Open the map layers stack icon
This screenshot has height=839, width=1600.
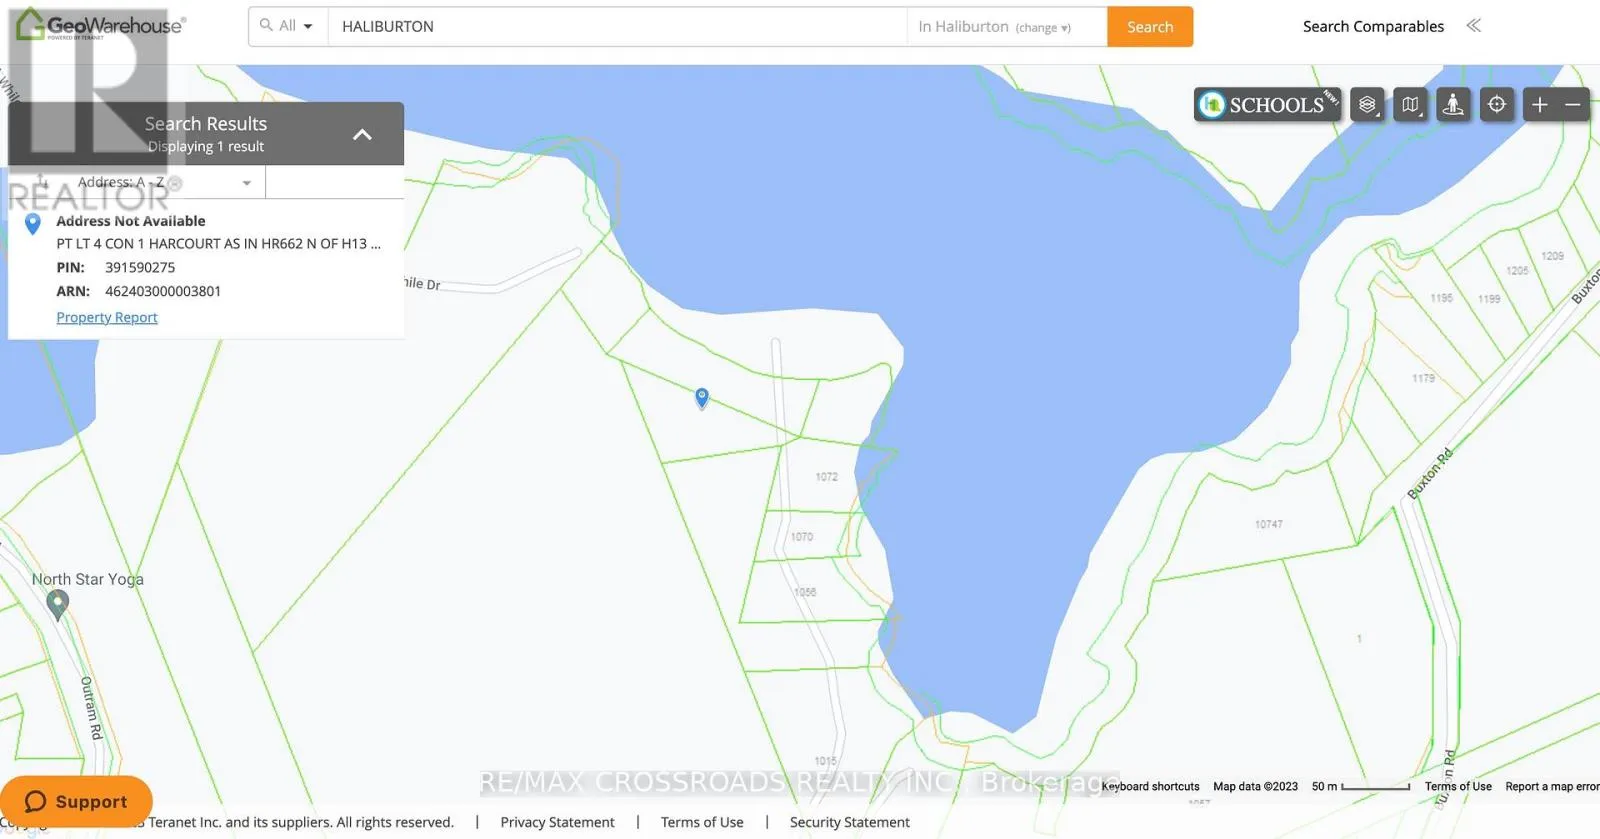pyautogui.click(x=1367, y=105)
